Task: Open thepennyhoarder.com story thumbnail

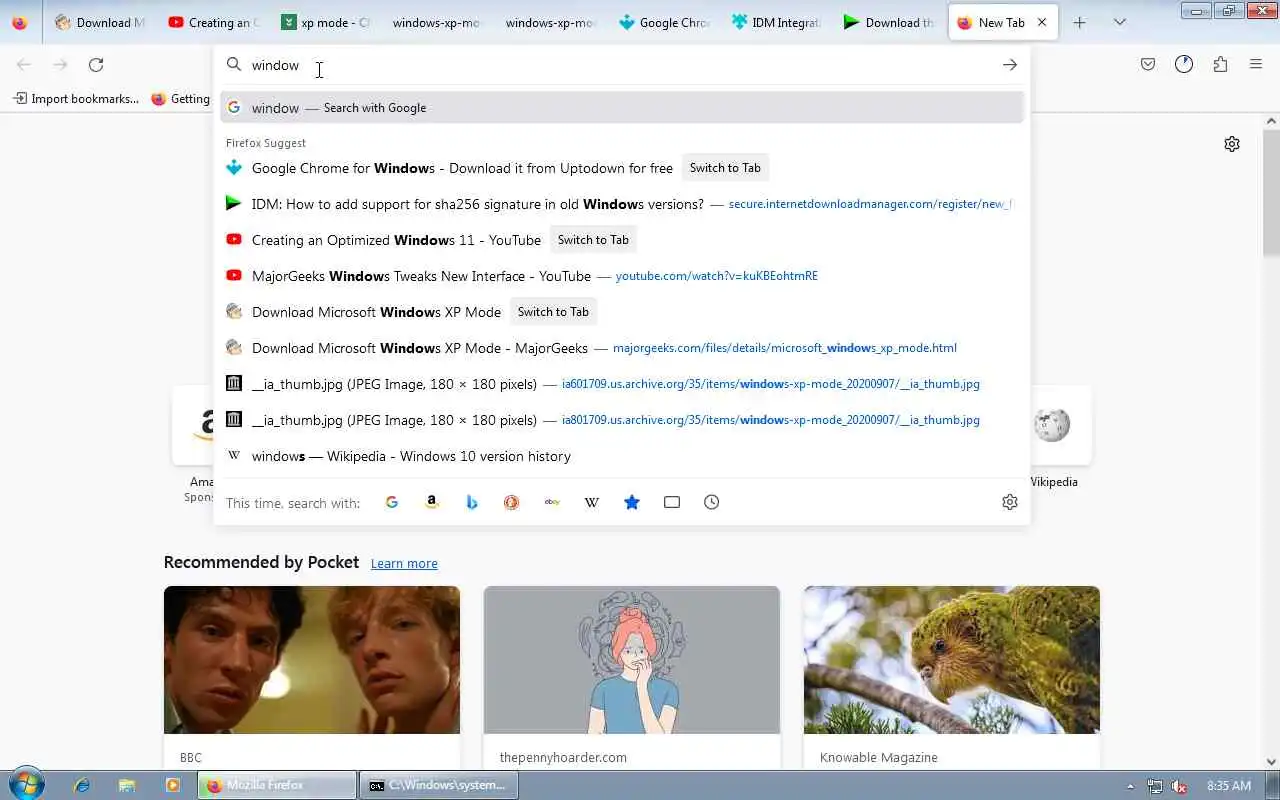Action: coord(632,660)
